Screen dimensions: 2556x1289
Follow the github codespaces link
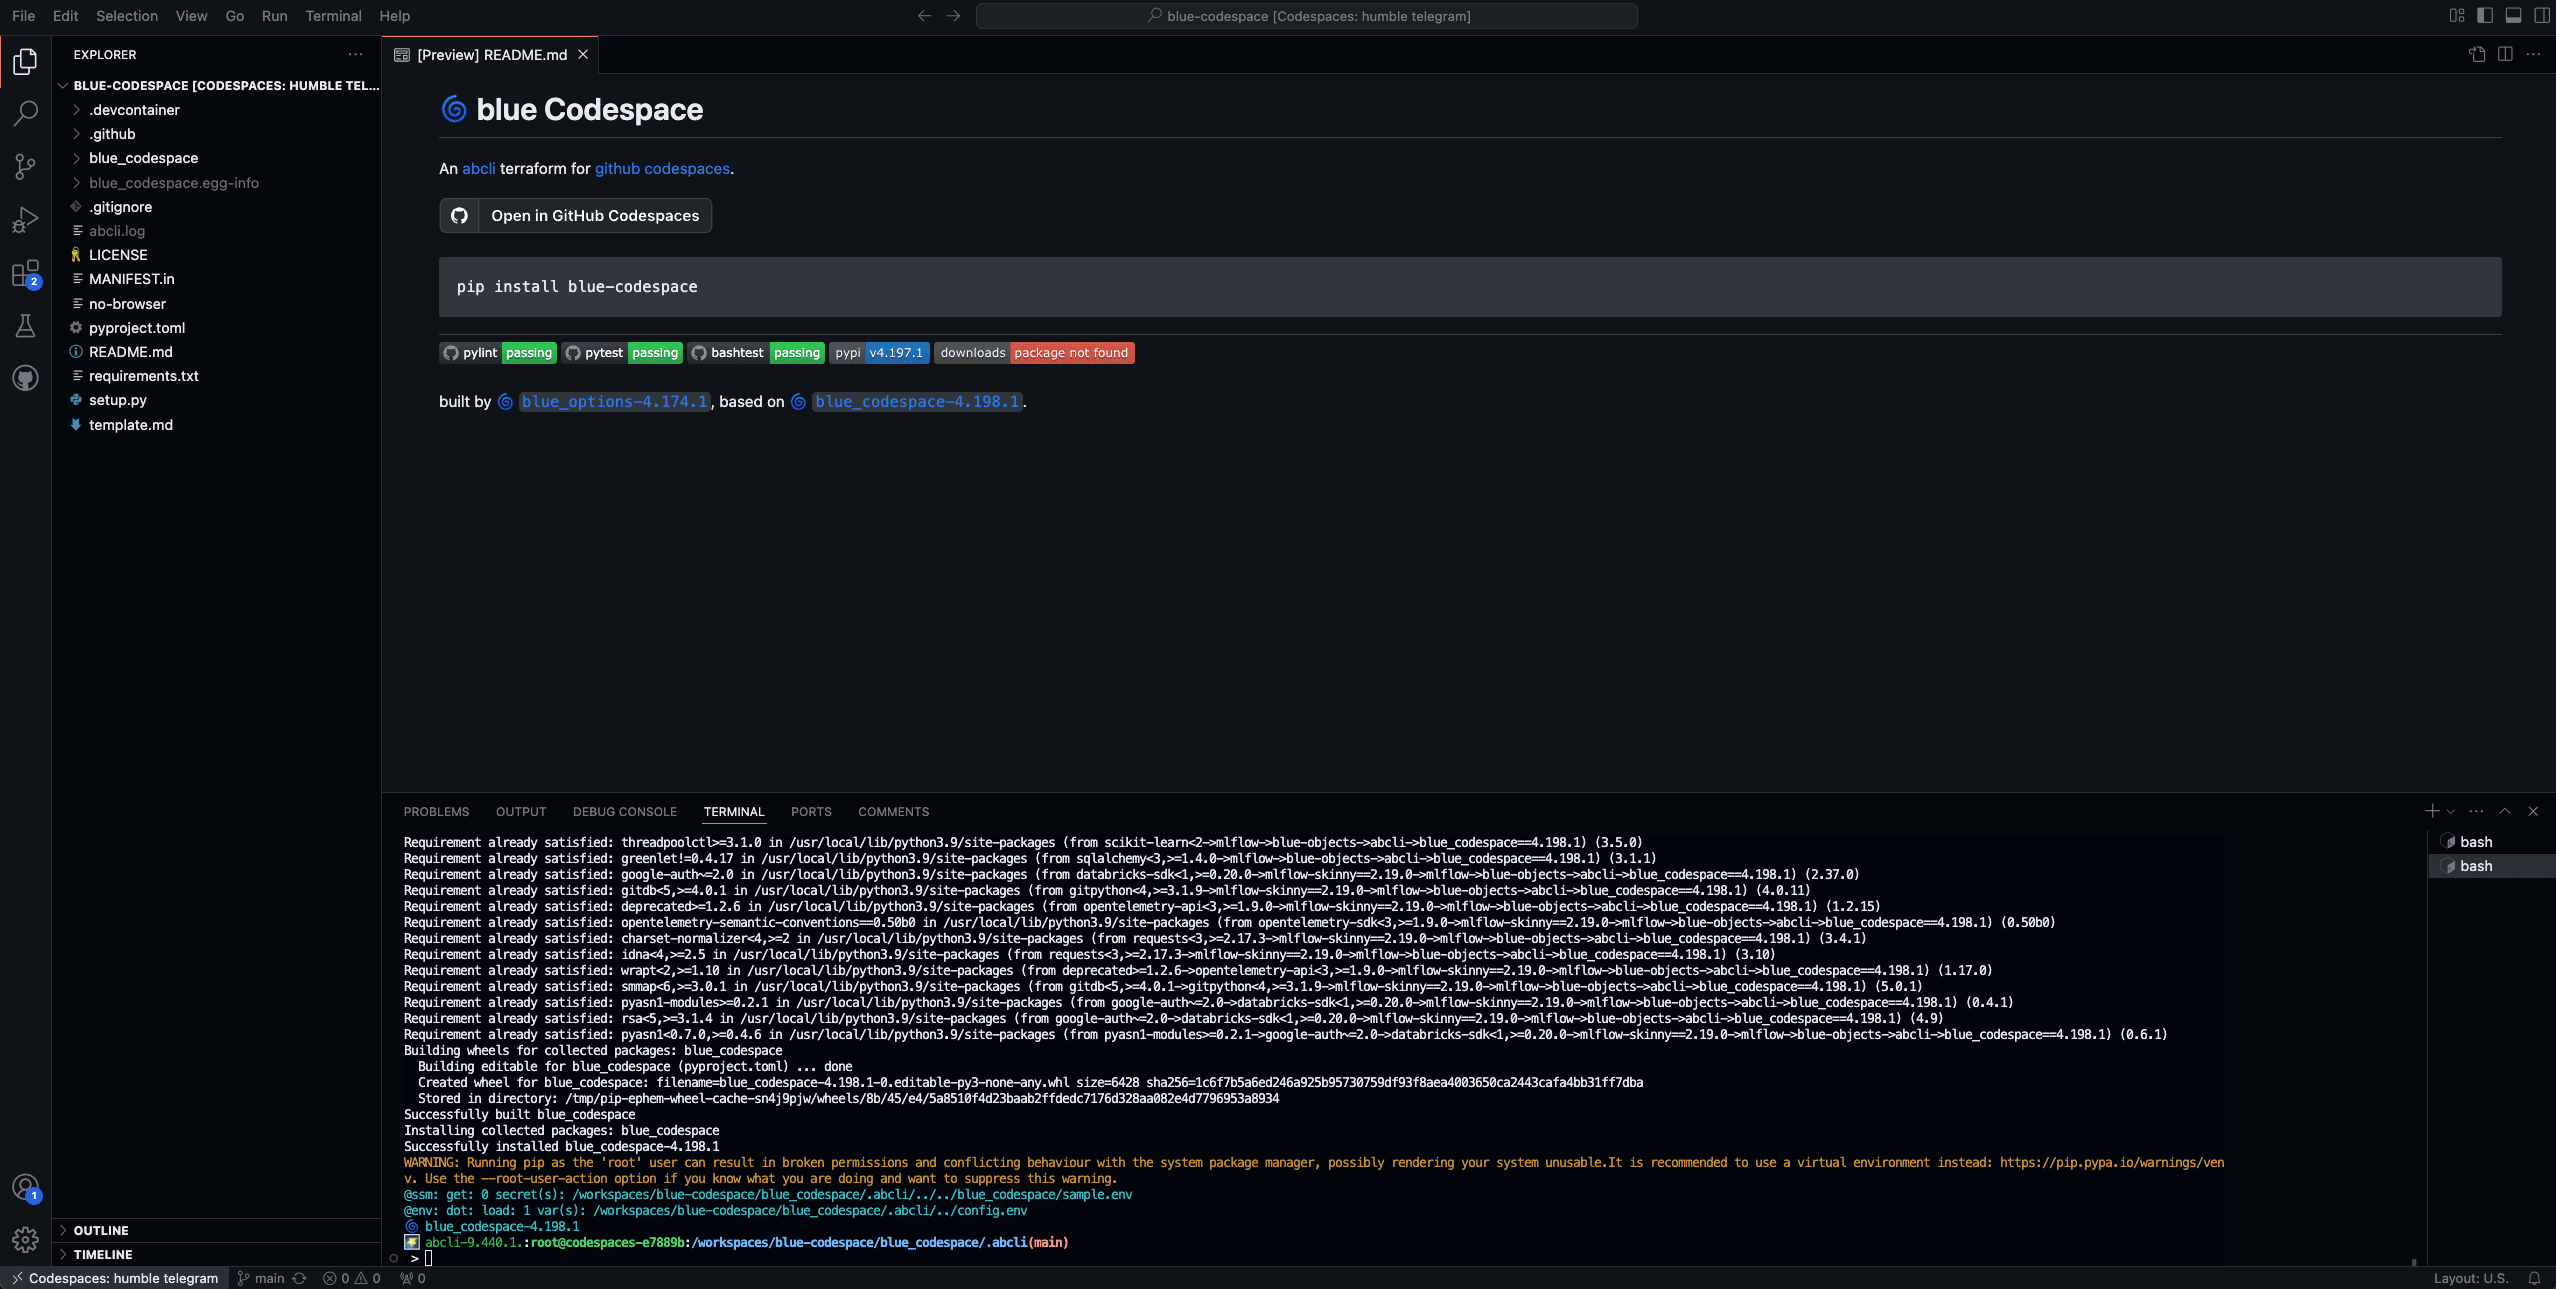coord(662,169)
